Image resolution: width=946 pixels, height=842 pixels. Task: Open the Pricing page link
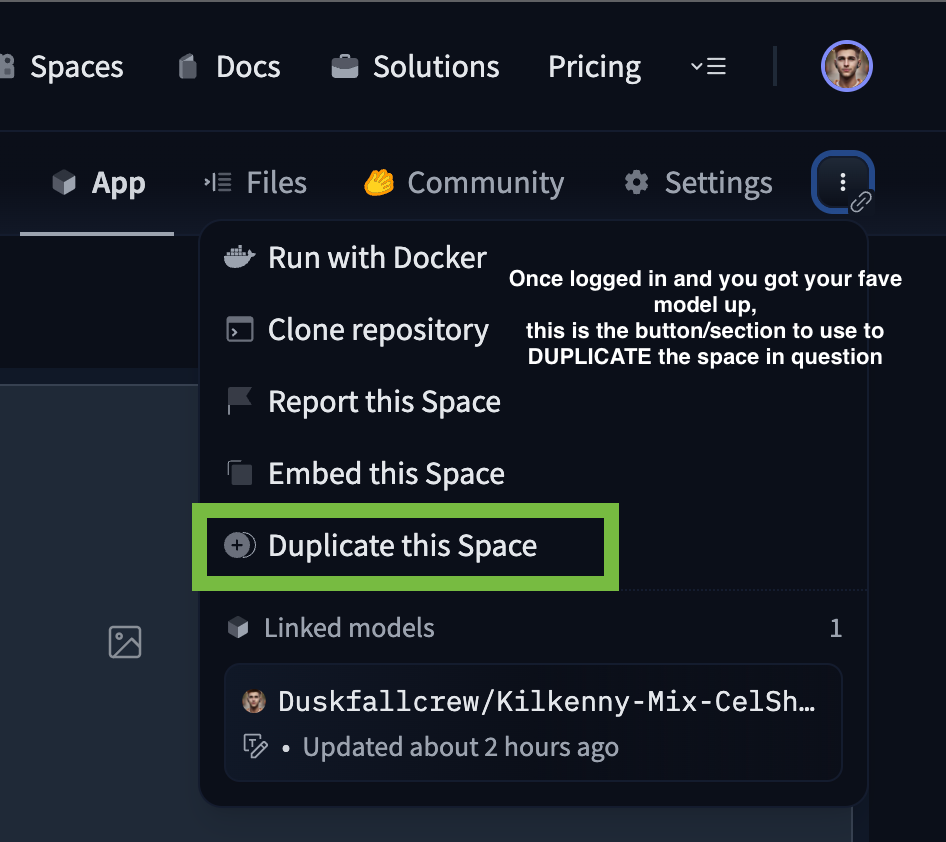pos(594,66)
